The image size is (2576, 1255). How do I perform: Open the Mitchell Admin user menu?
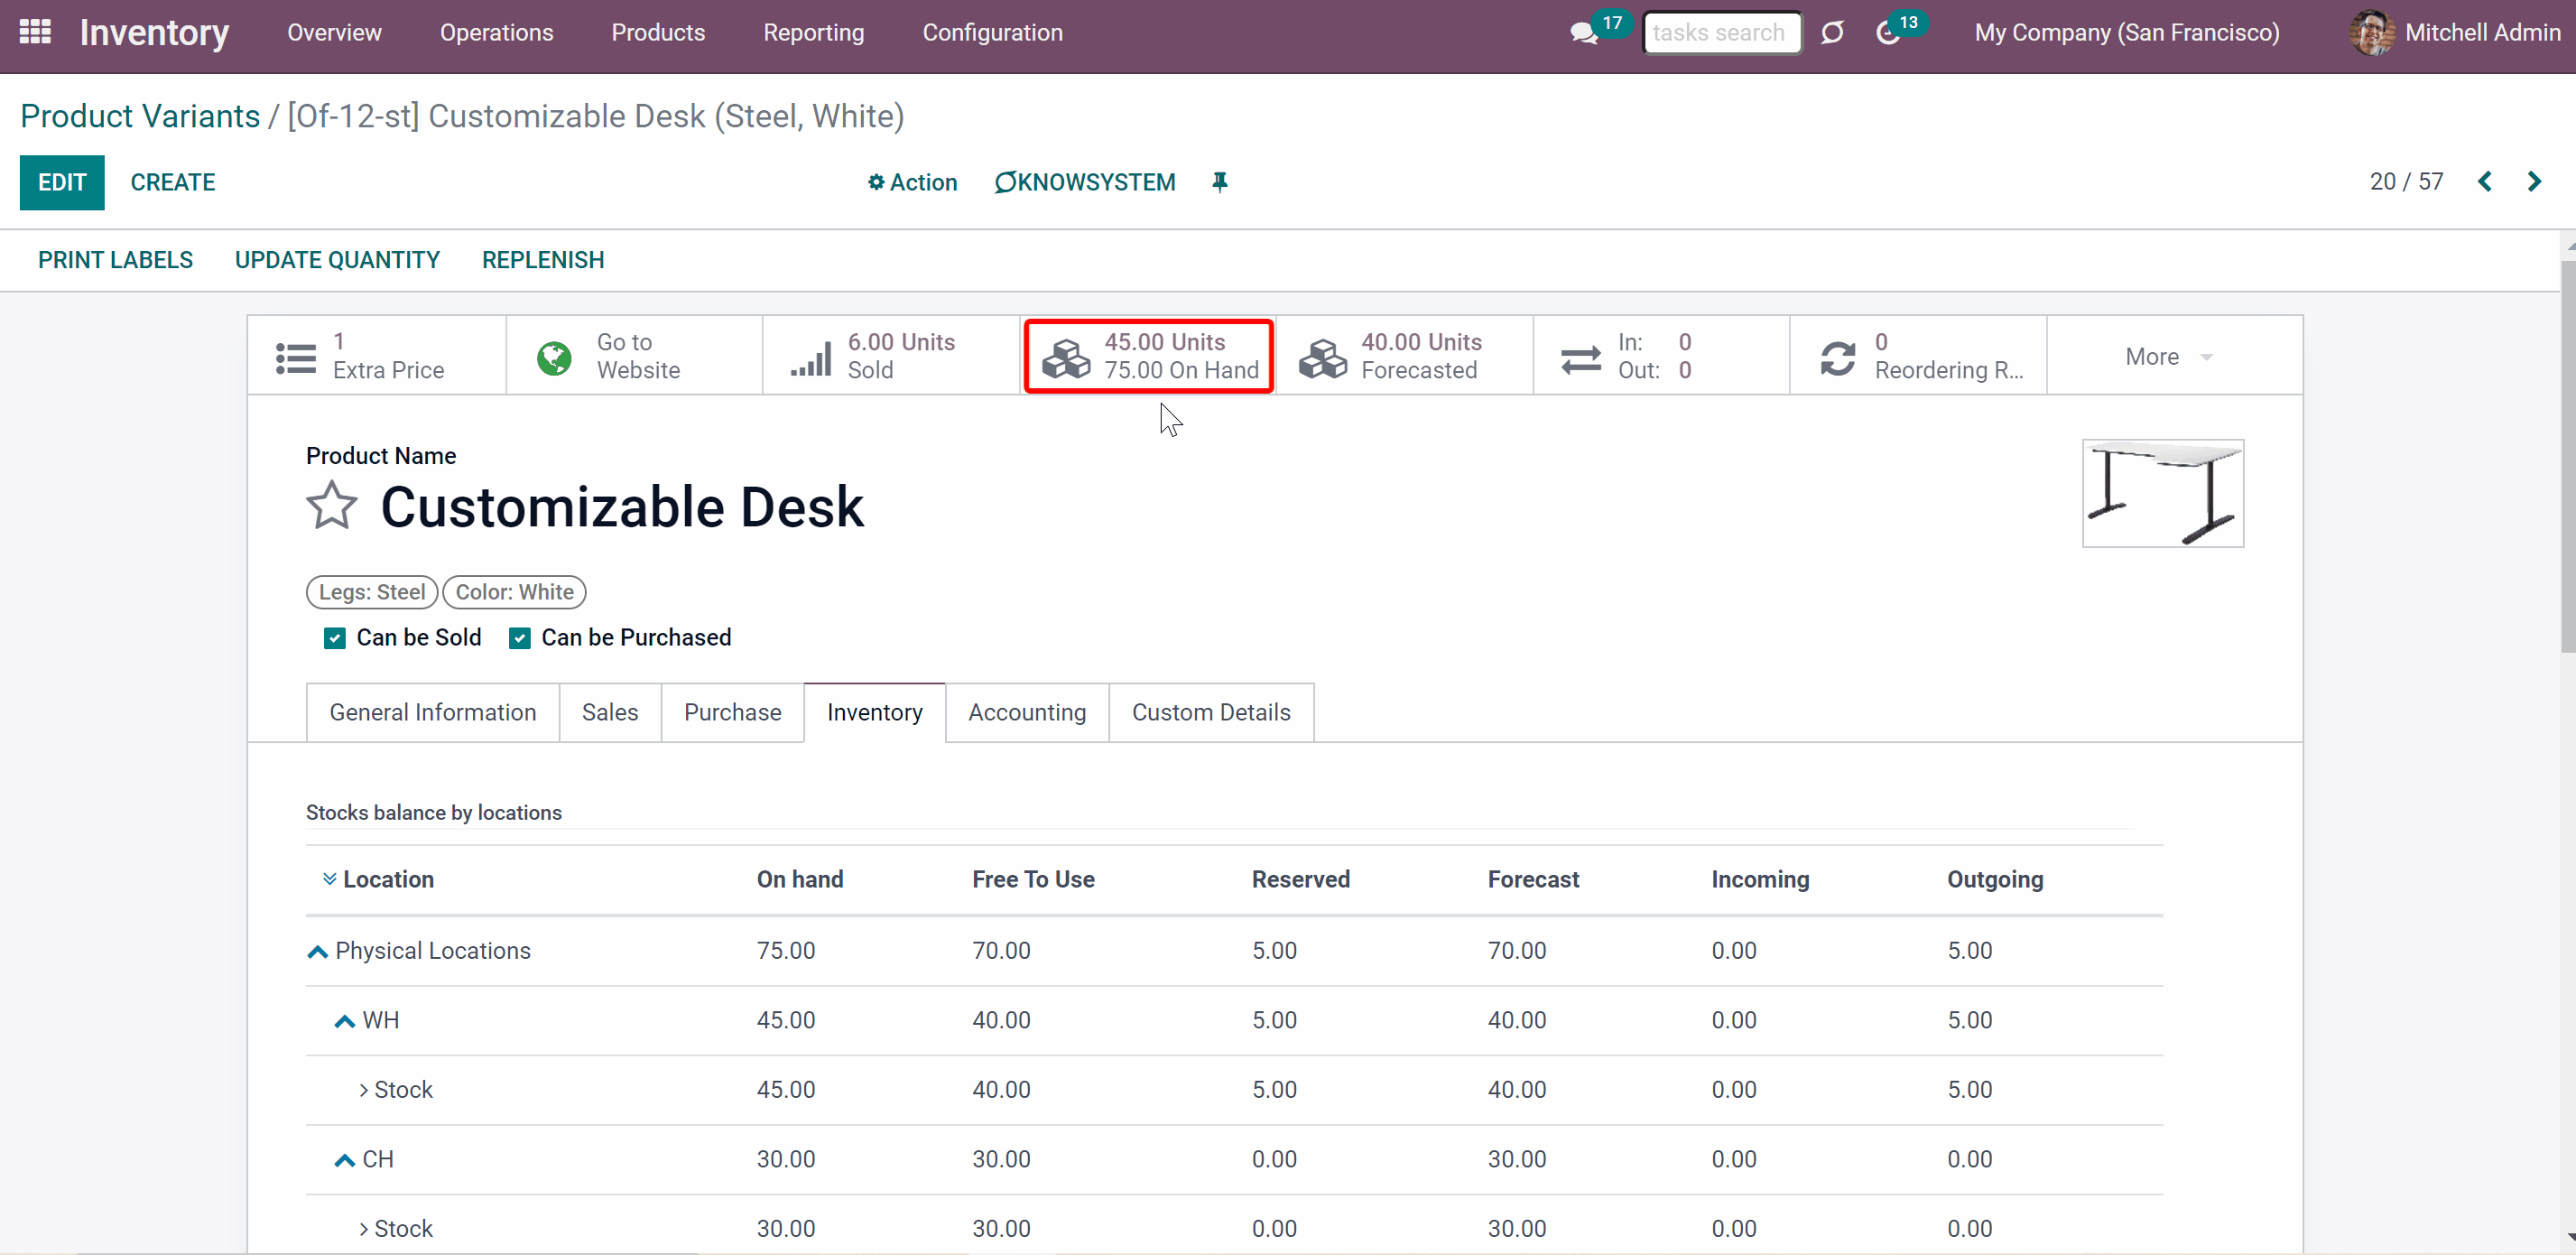point(2454,33)
